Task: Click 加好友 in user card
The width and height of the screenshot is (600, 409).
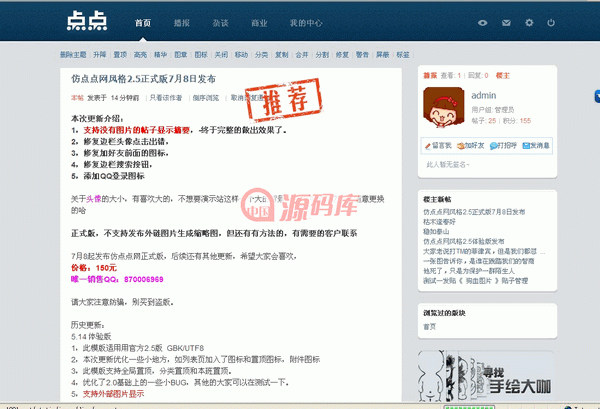Action: [474, 146]
